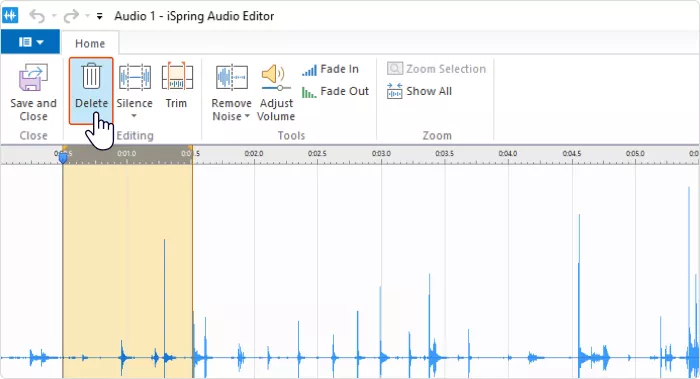This screenshot has height=379, width=700.
Task: Open the blue file menu dropdown
Action: point(30,42)
